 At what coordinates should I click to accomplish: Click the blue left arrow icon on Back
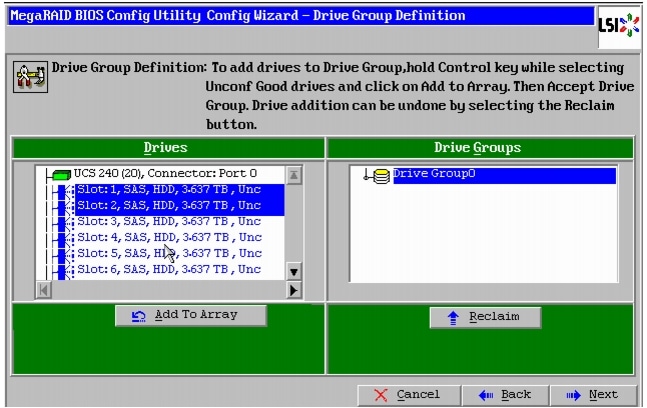(486, 396)
